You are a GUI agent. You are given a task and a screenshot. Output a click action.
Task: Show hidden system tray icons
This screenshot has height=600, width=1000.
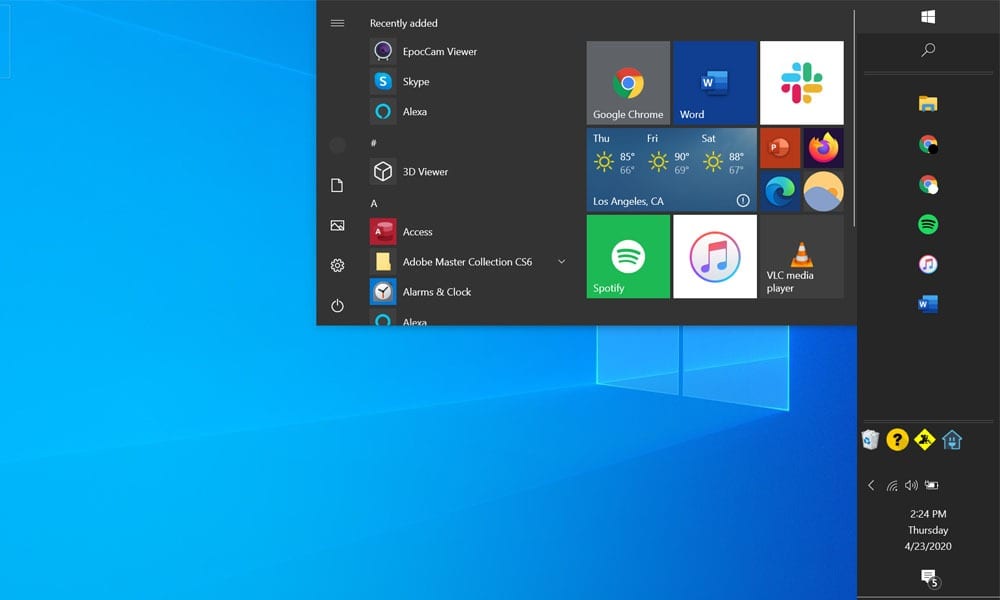click(x=871, y=485)
